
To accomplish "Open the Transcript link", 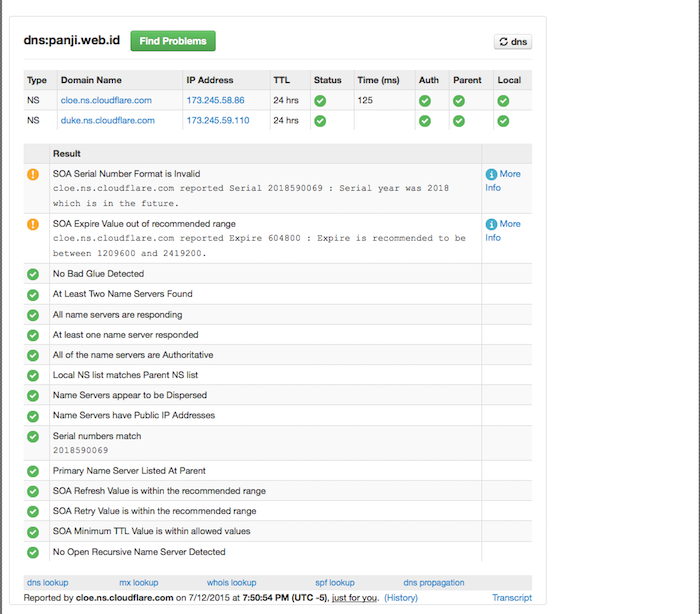I will tap(512, 598).
